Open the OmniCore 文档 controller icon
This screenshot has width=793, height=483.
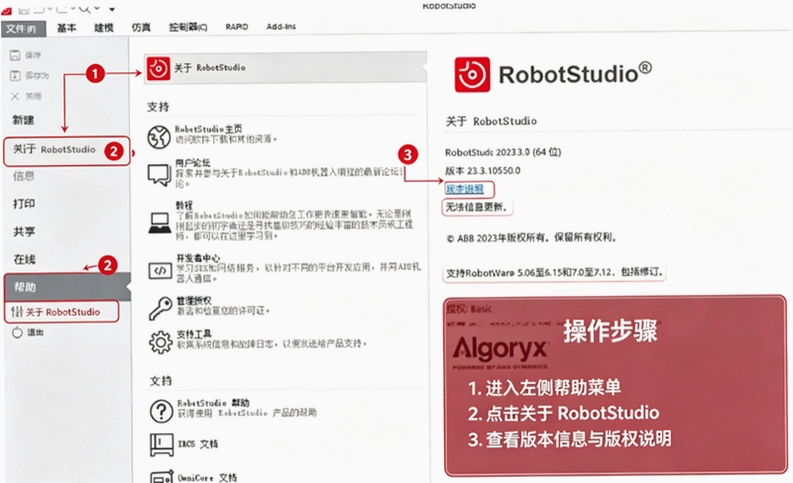click(x=162, y=477)
